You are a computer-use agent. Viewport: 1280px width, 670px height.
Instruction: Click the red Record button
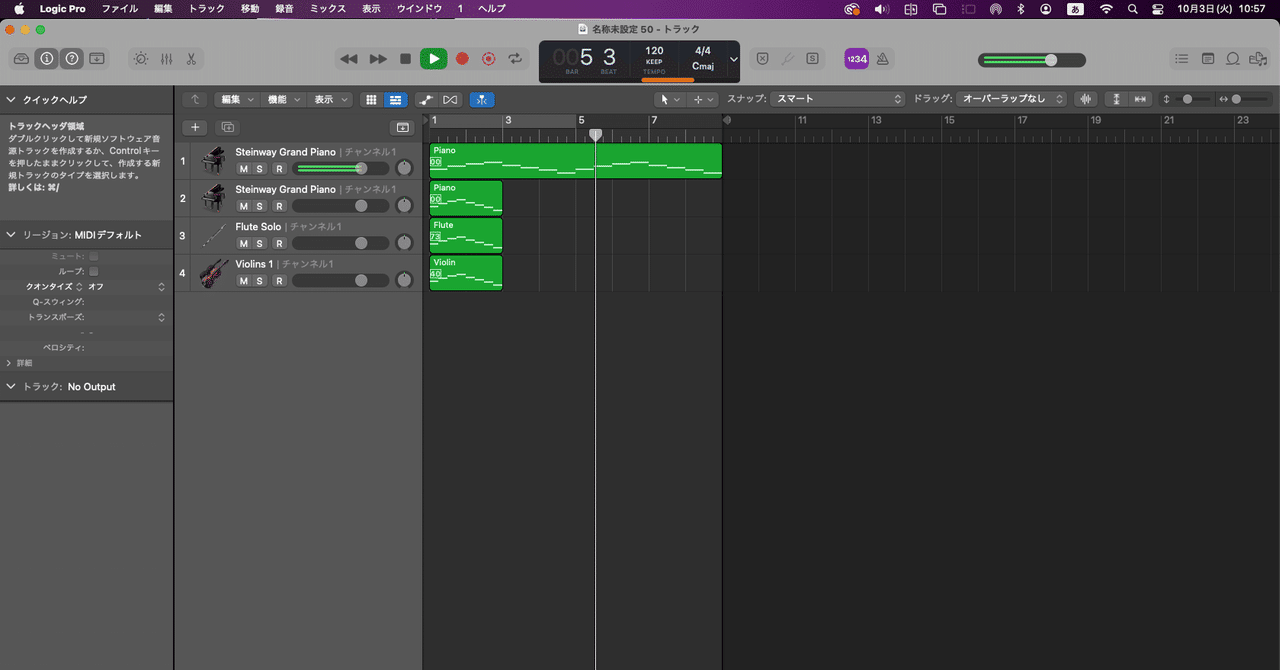462,59
